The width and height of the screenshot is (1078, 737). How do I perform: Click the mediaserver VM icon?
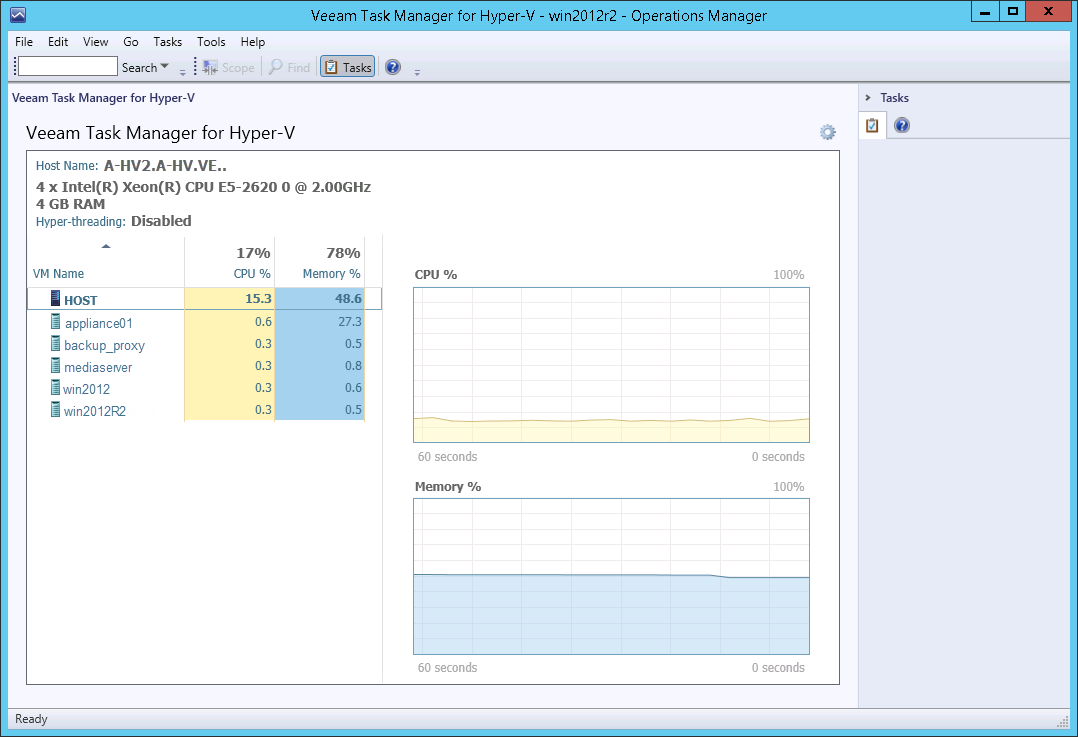click(x=56, y=365)
